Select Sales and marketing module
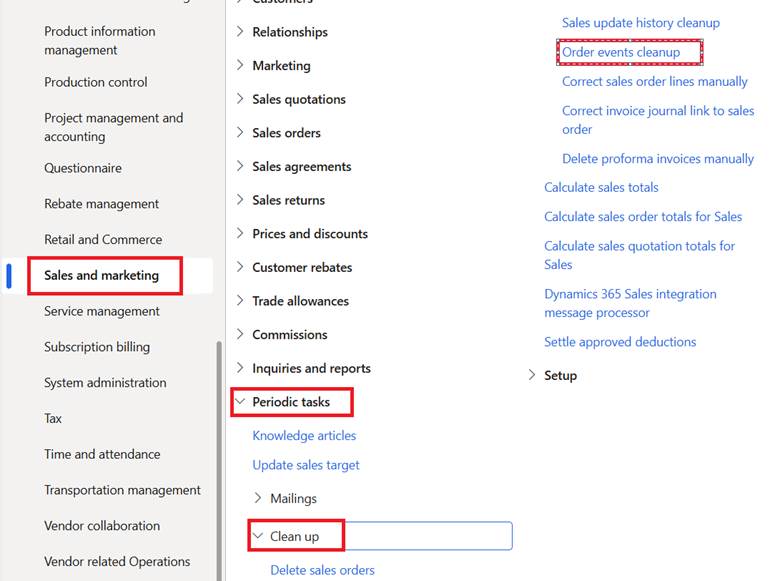 click(101, 276)
